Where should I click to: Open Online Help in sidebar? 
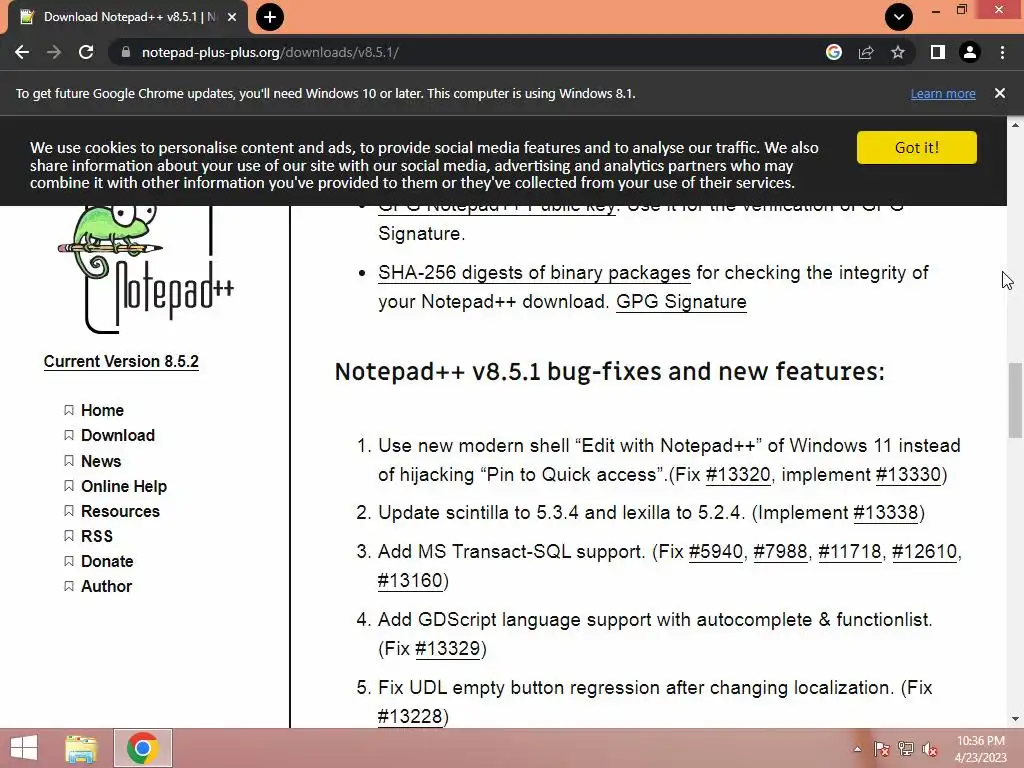tap(123, 486)
